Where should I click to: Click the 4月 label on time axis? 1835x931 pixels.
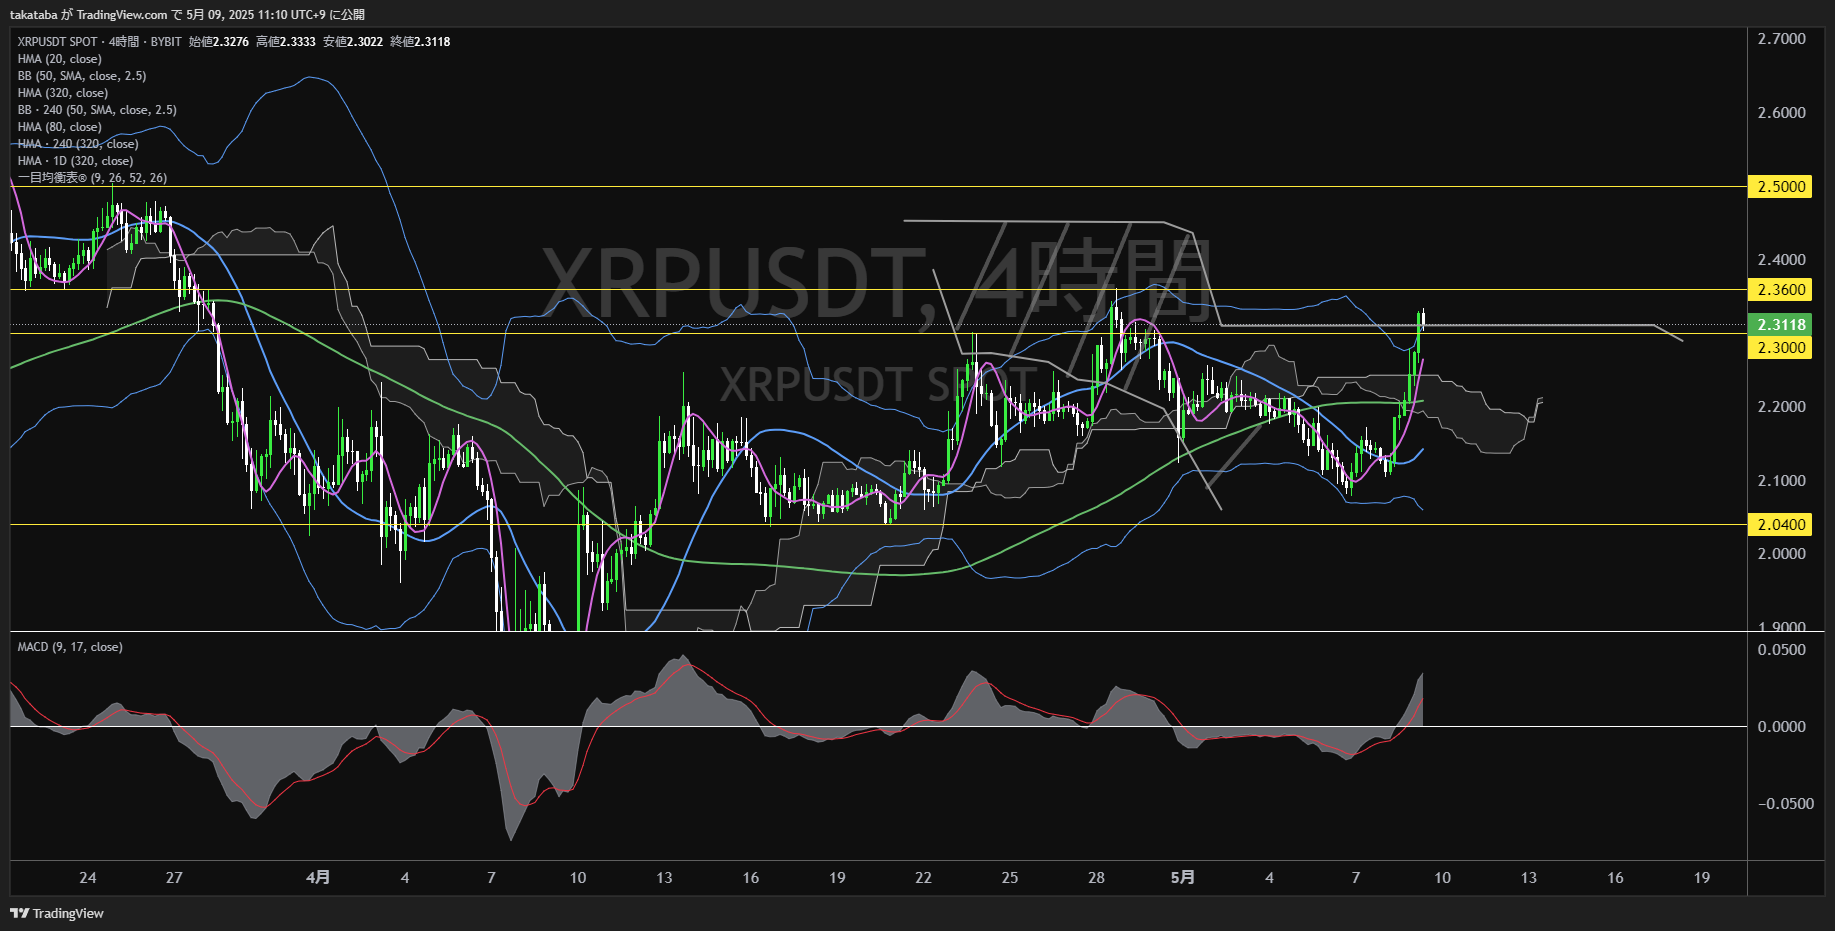318,877
